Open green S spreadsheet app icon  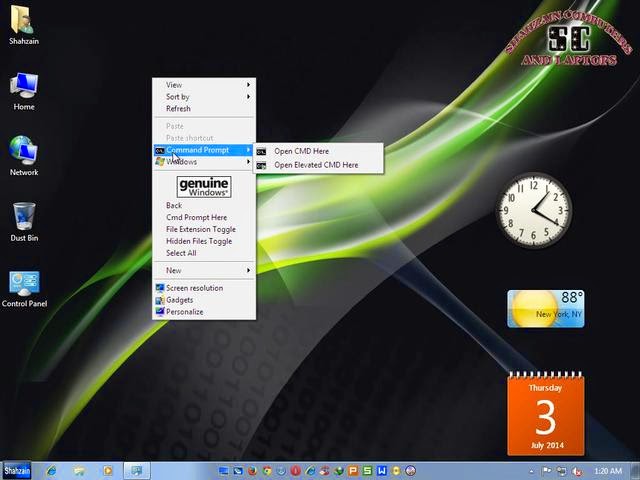tap(367, 471)
